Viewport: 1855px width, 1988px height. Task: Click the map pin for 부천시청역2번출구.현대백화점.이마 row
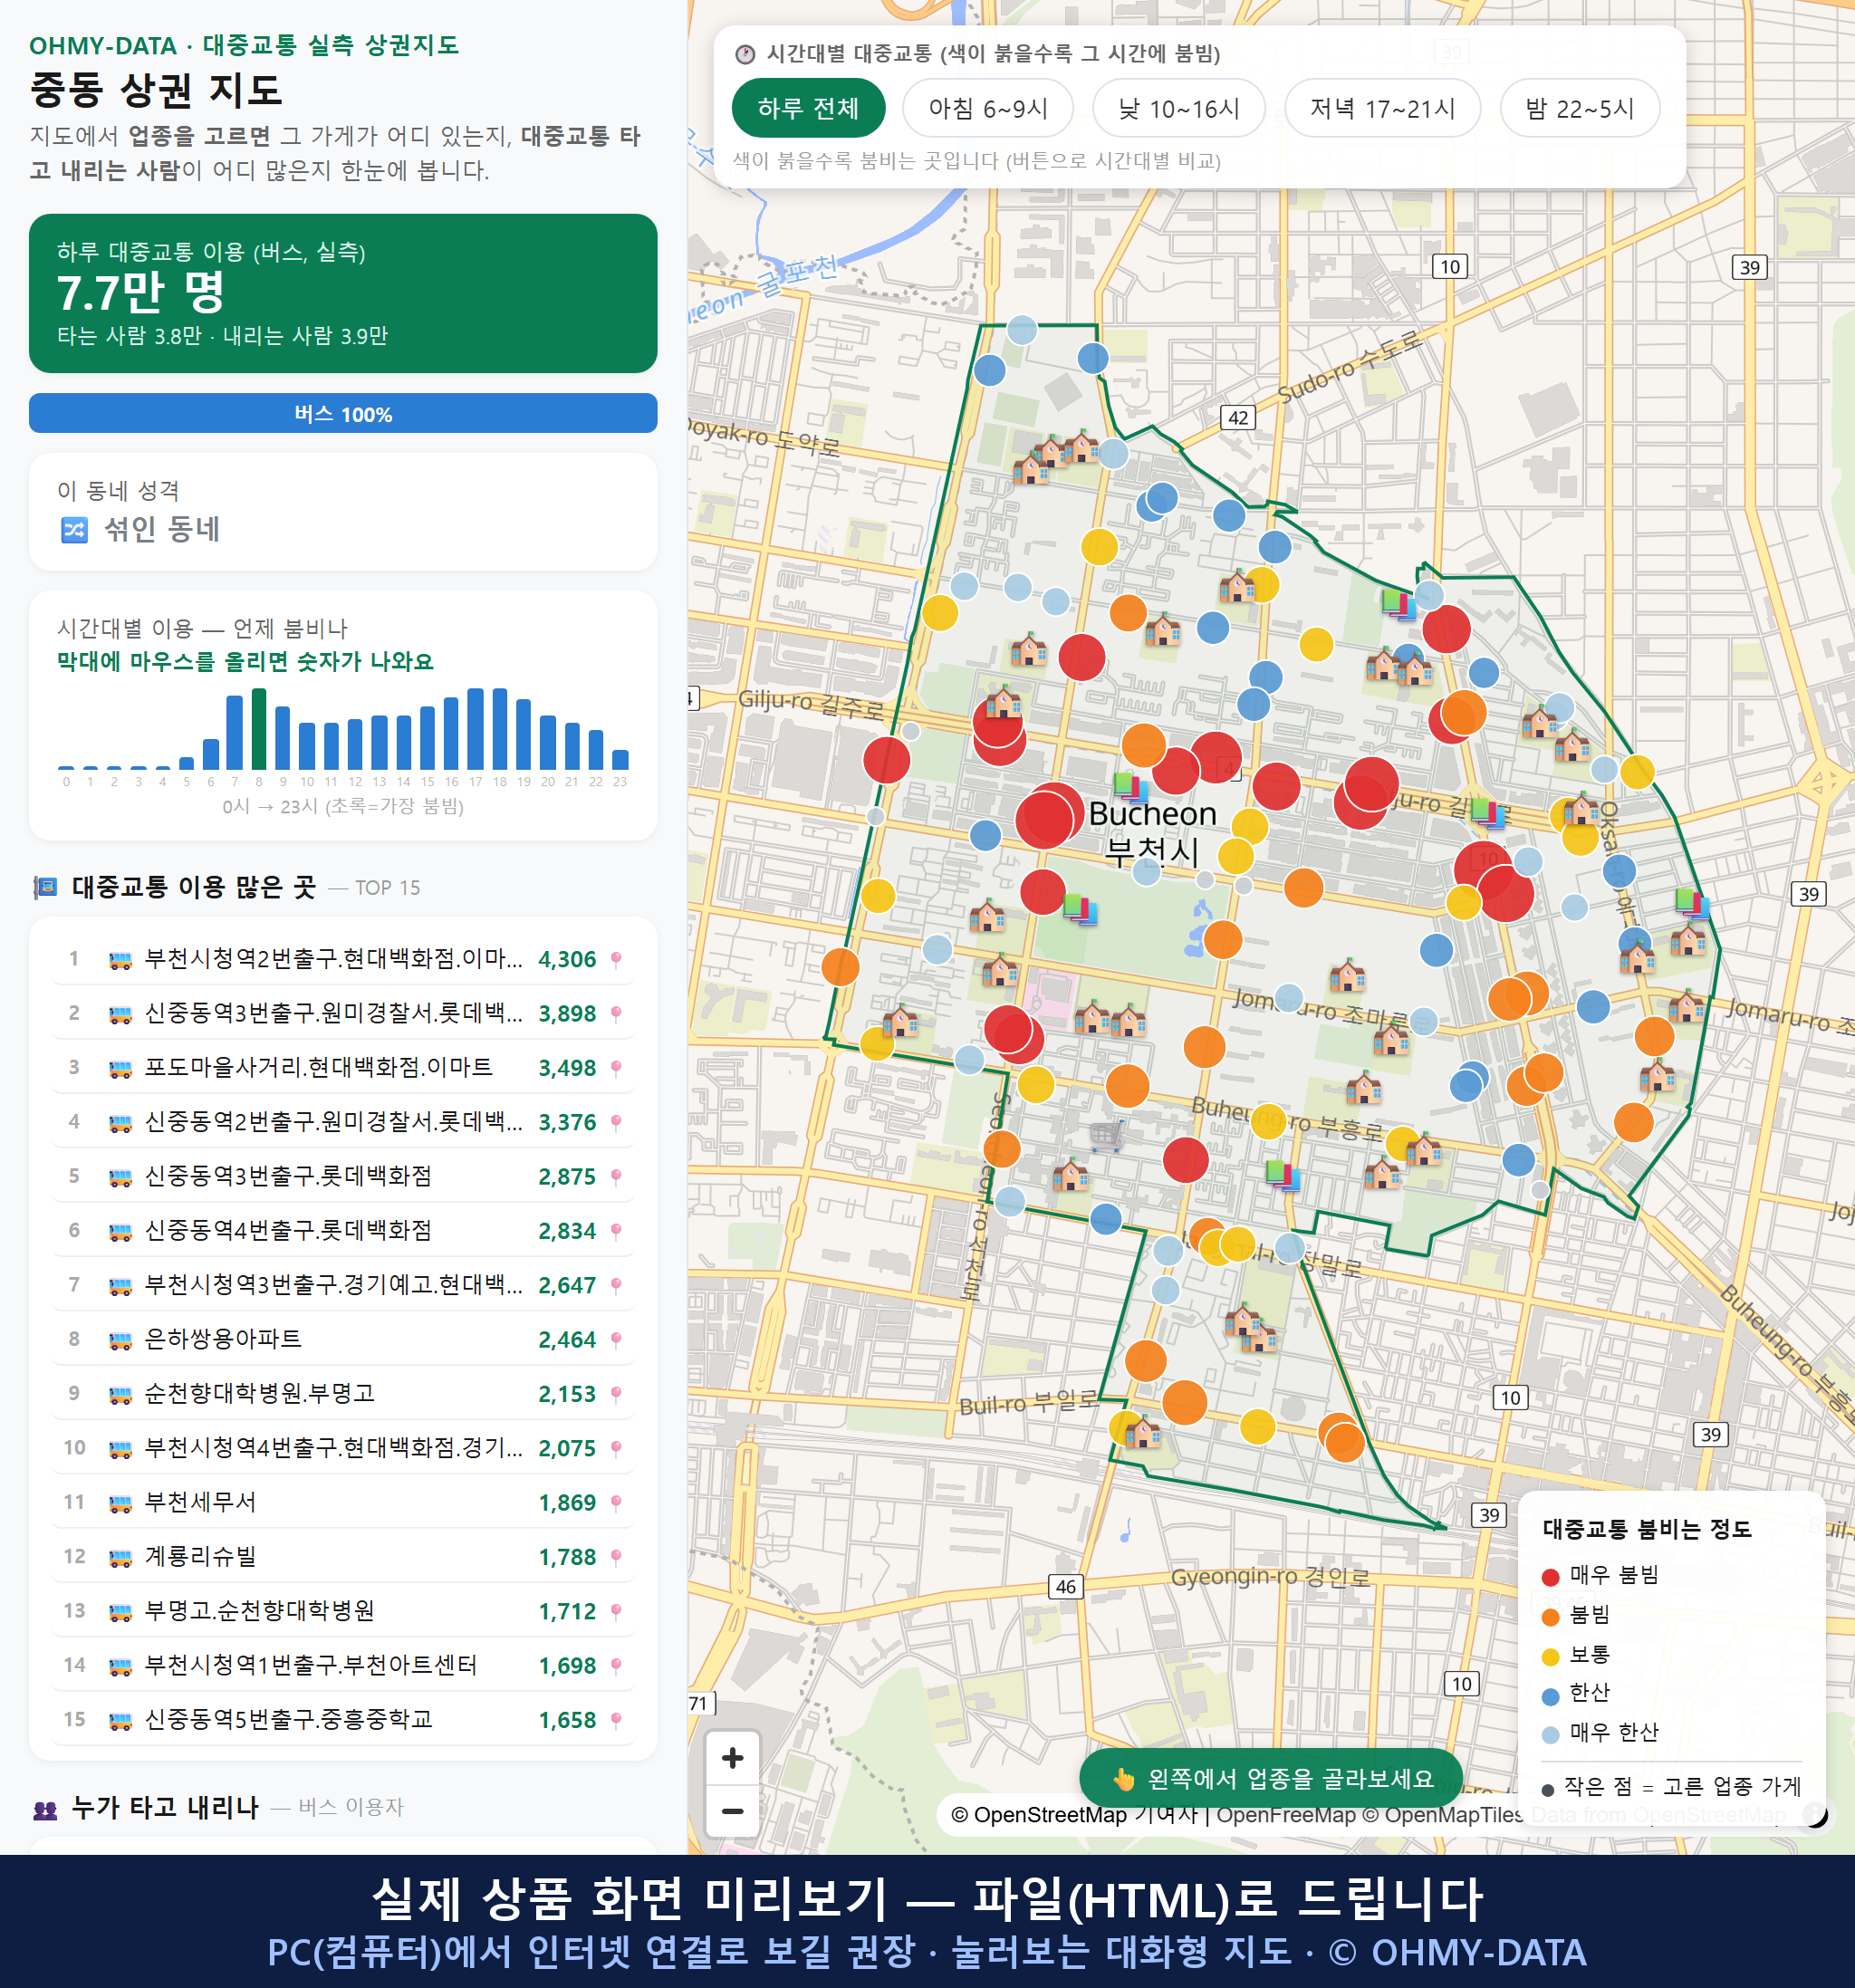point(616,959)
